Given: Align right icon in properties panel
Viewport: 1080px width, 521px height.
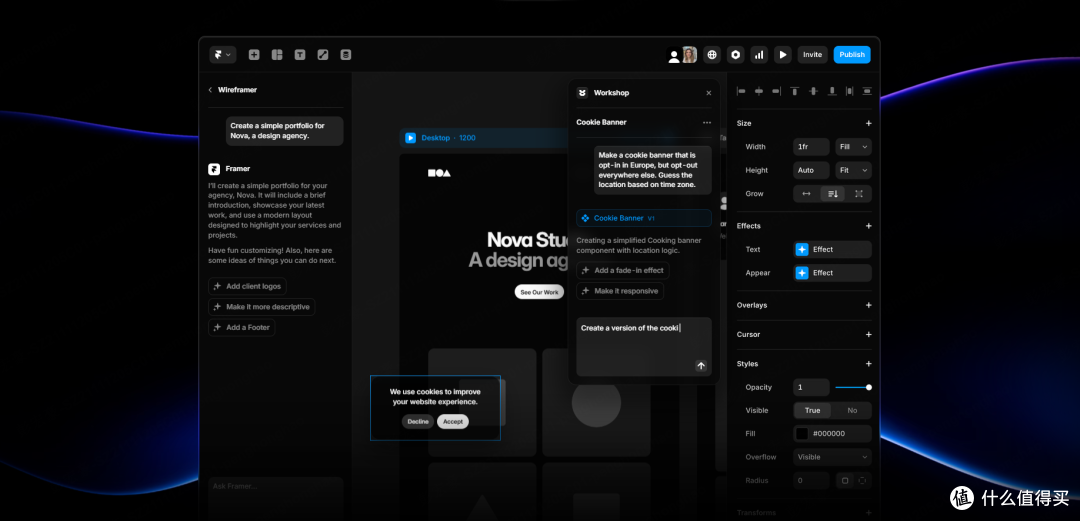Looking at the screenshot, I should coord(776,91).
